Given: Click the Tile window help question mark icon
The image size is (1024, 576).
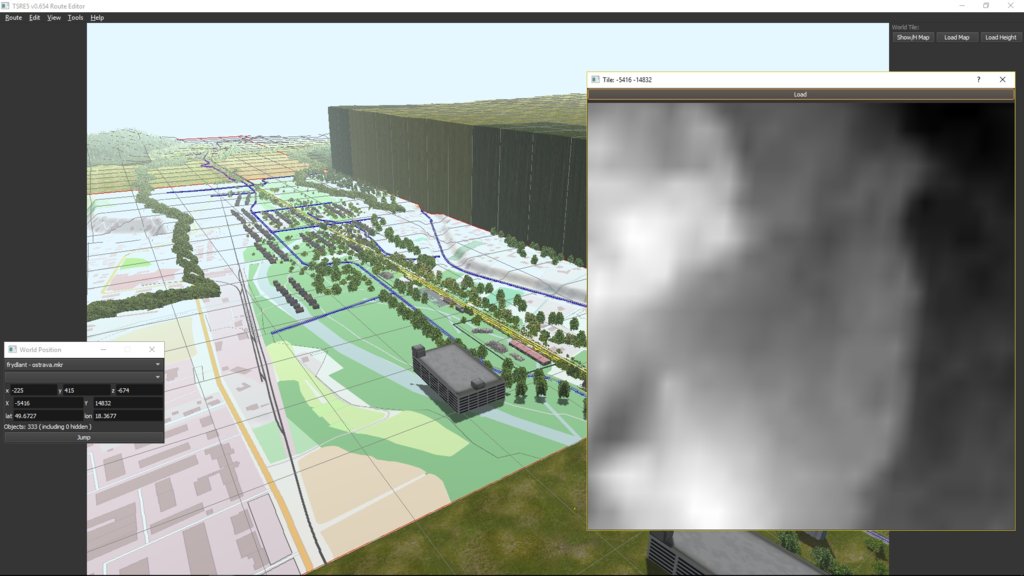Looking at the screenshot, I should coord(978,79).
